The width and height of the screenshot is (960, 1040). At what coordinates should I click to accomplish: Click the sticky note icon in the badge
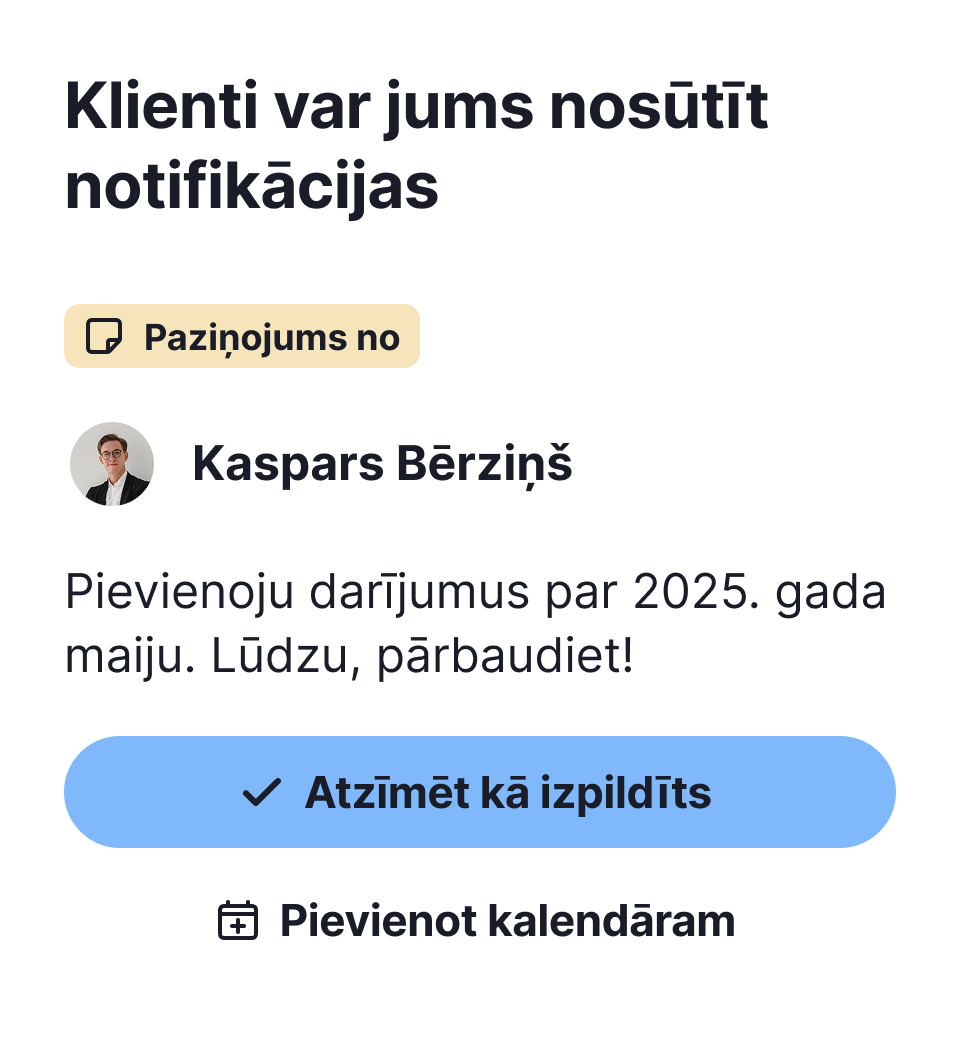(104, 336)
